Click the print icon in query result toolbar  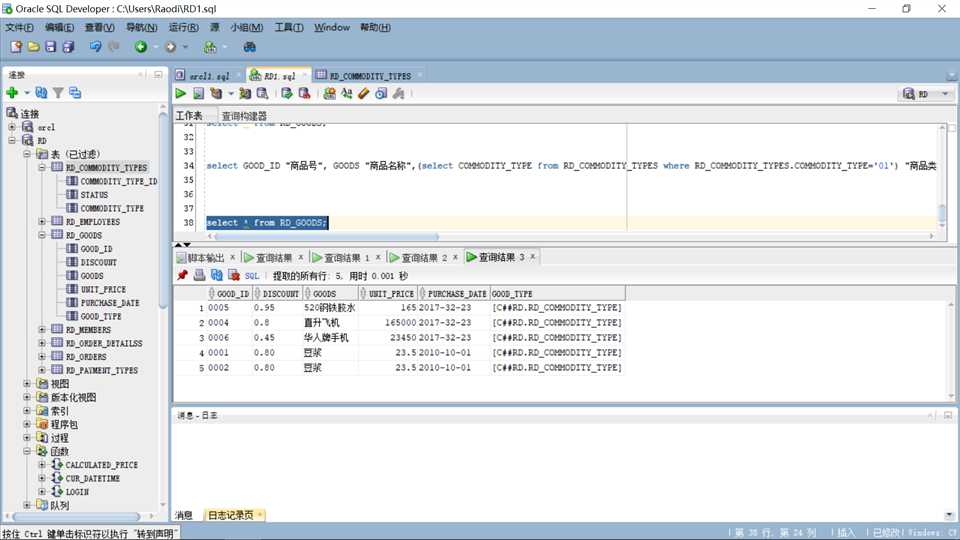[199, 276]
